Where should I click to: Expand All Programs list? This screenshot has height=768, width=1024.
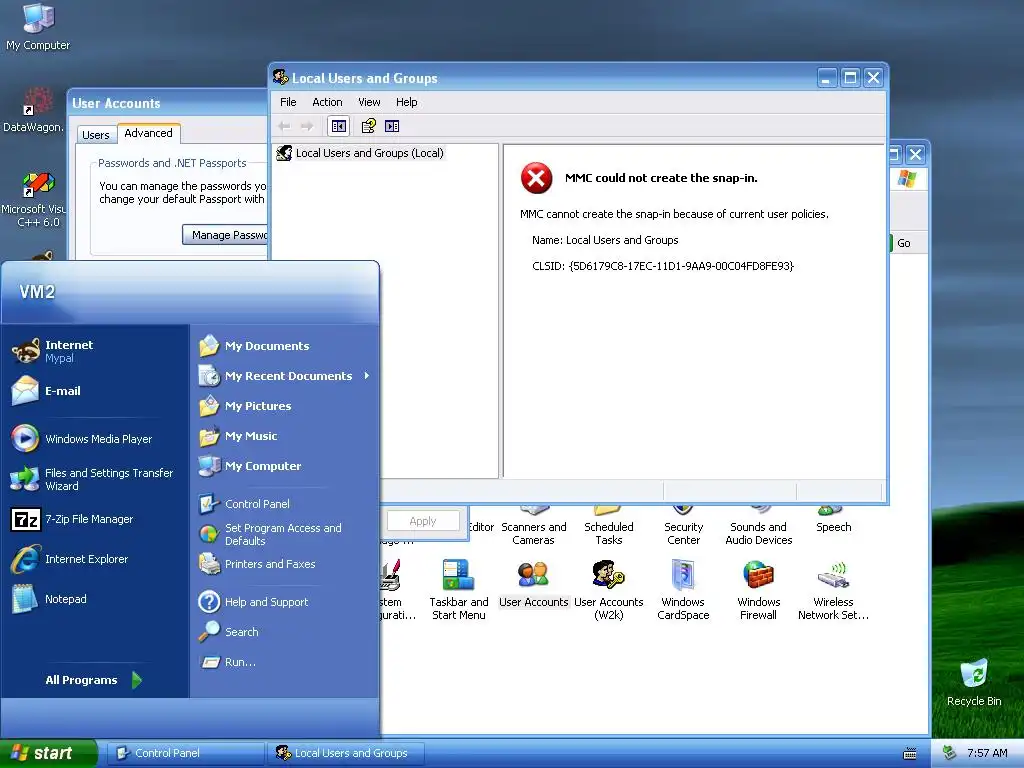point(93,680)
